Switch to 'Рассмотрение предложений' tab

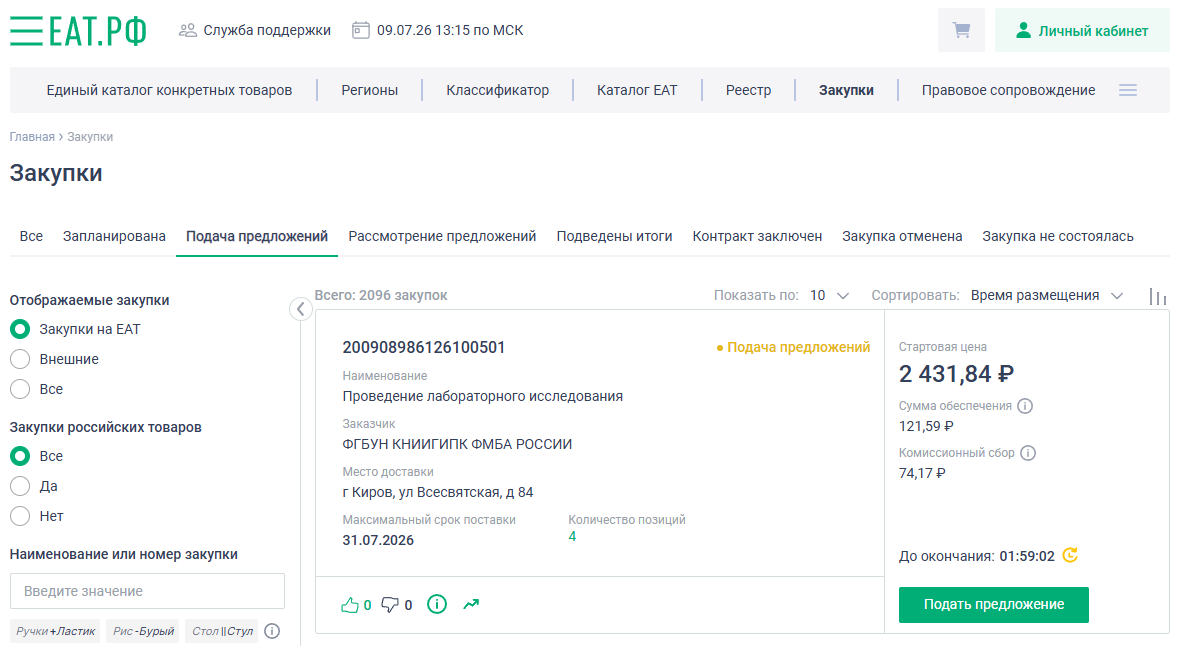coord(442,236)
